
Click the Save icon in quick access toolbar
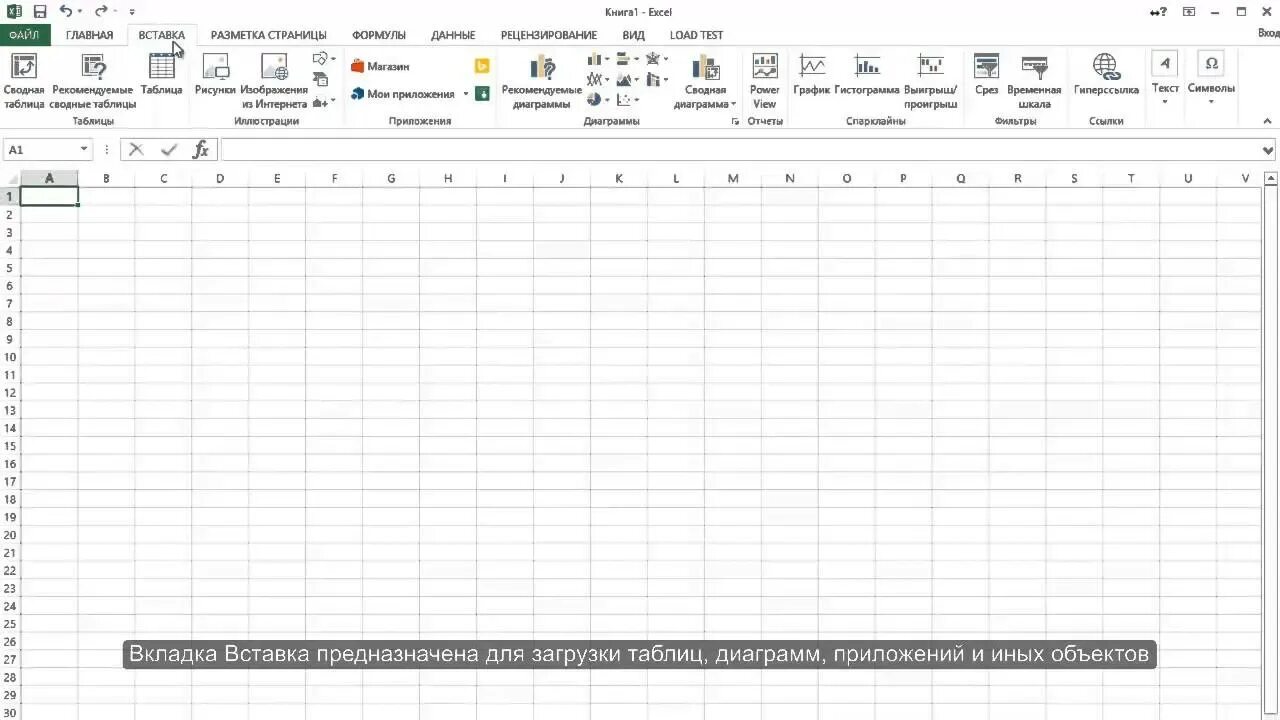coord(40,12)
